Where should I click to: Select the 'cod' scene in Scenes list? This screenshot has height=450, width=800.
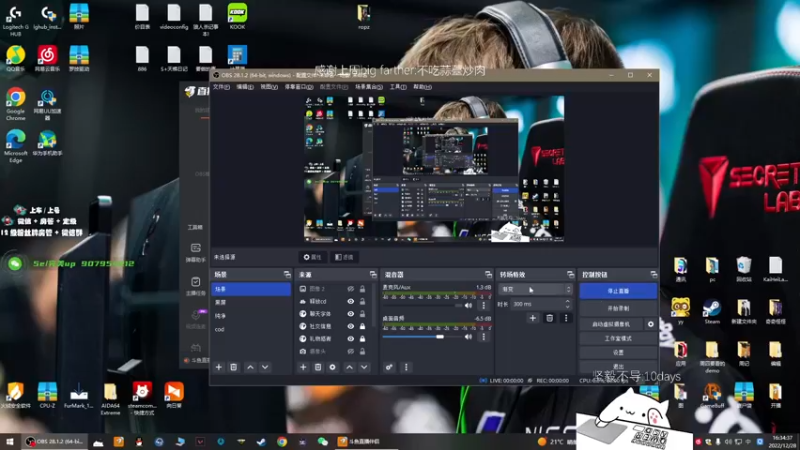point(251,329)
